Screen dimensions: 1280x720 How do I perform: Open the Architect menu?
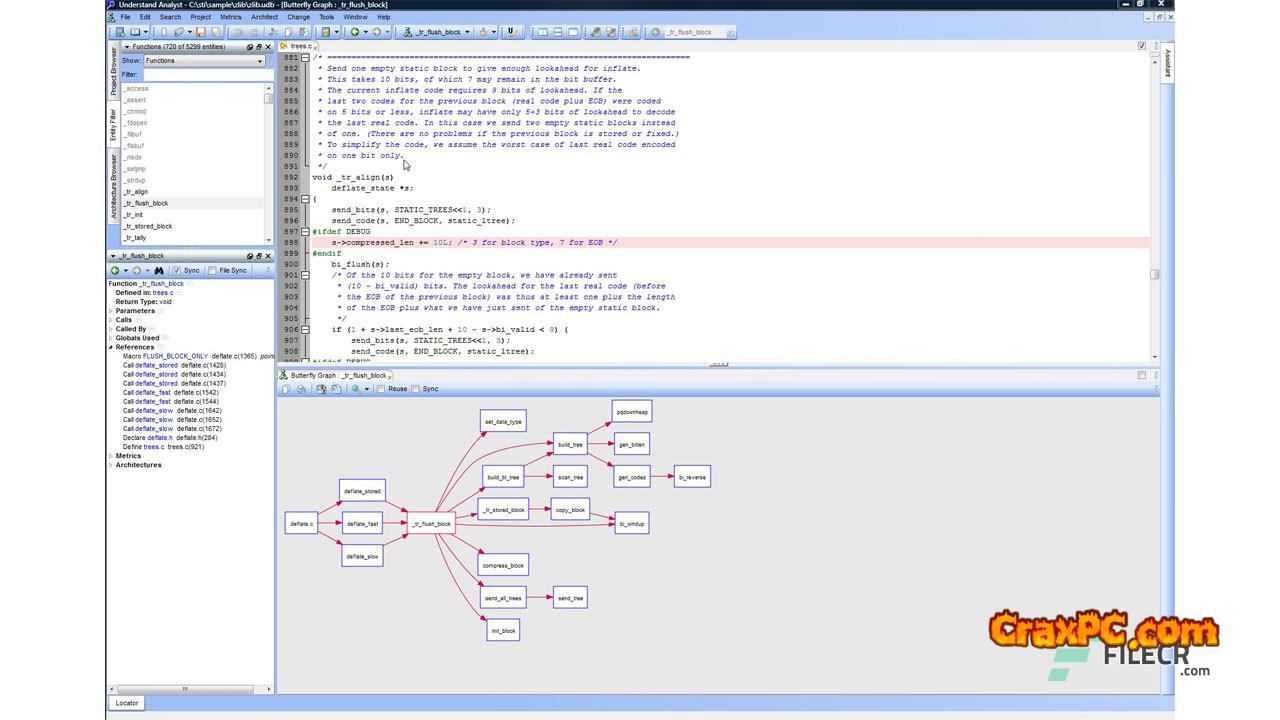point(264,17)
